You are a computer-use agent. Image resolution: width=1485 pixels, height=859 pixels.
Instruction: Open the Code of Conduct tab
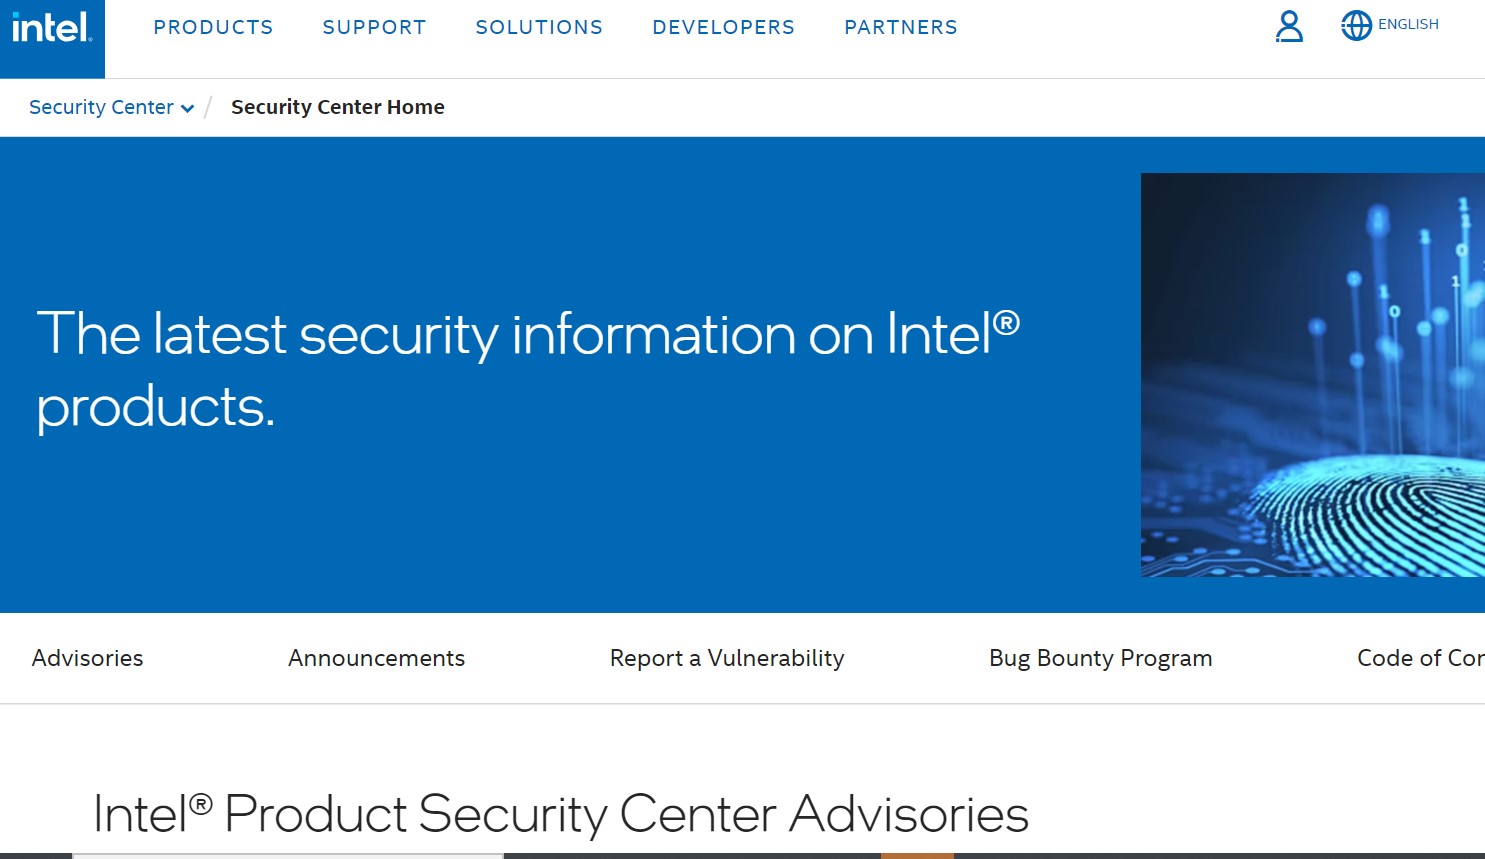(x=1420, y=658)
